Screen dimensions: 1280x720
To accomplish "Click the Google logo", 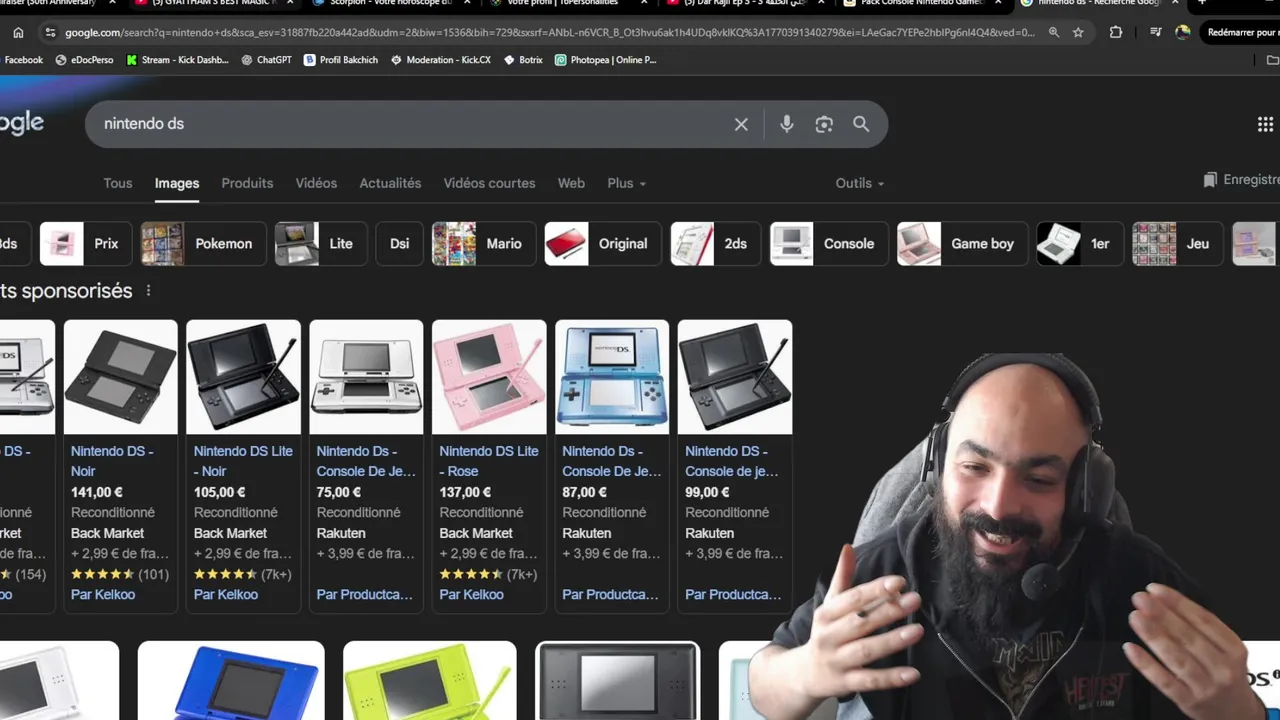I will 20,123.
